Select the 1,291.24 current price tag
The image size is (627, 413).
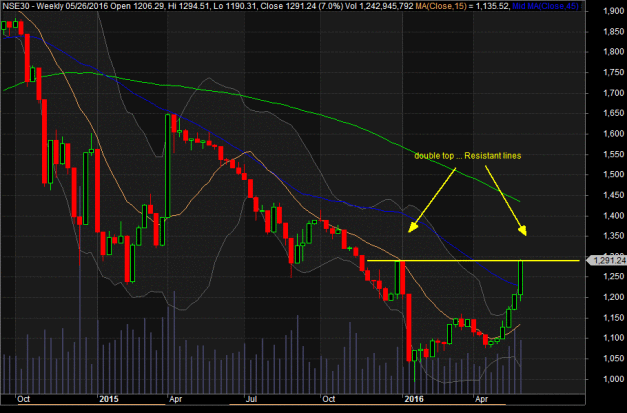[x=607, y=261]
